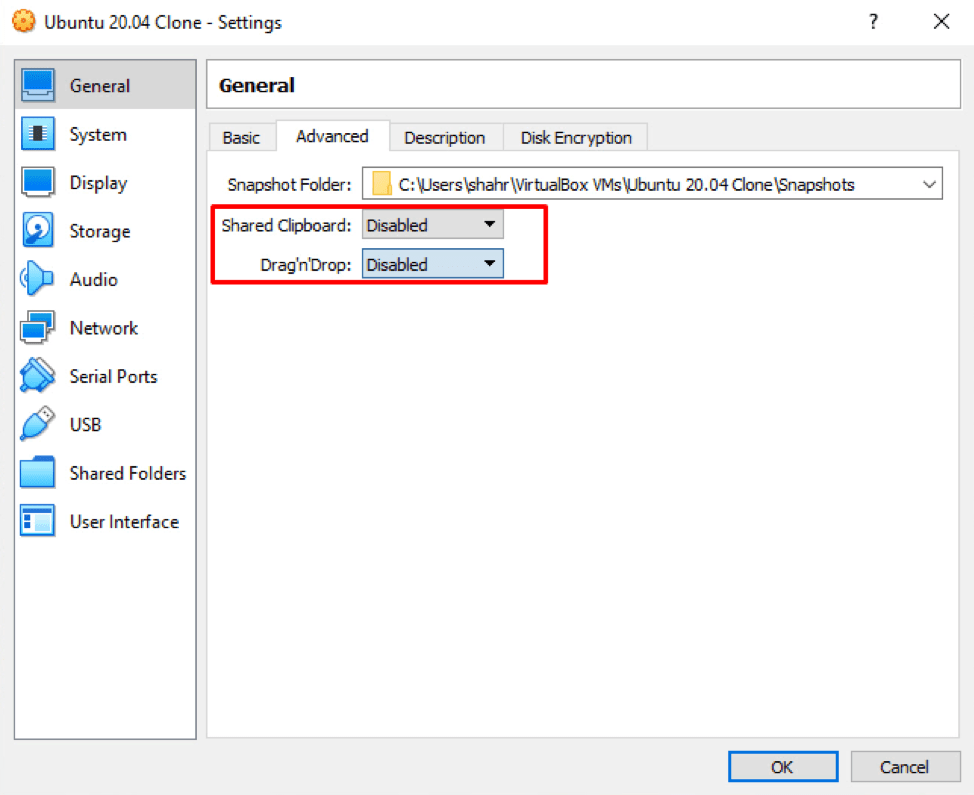Open the Description tab
This screenshot has height=795, width=974.
[445, 137]
